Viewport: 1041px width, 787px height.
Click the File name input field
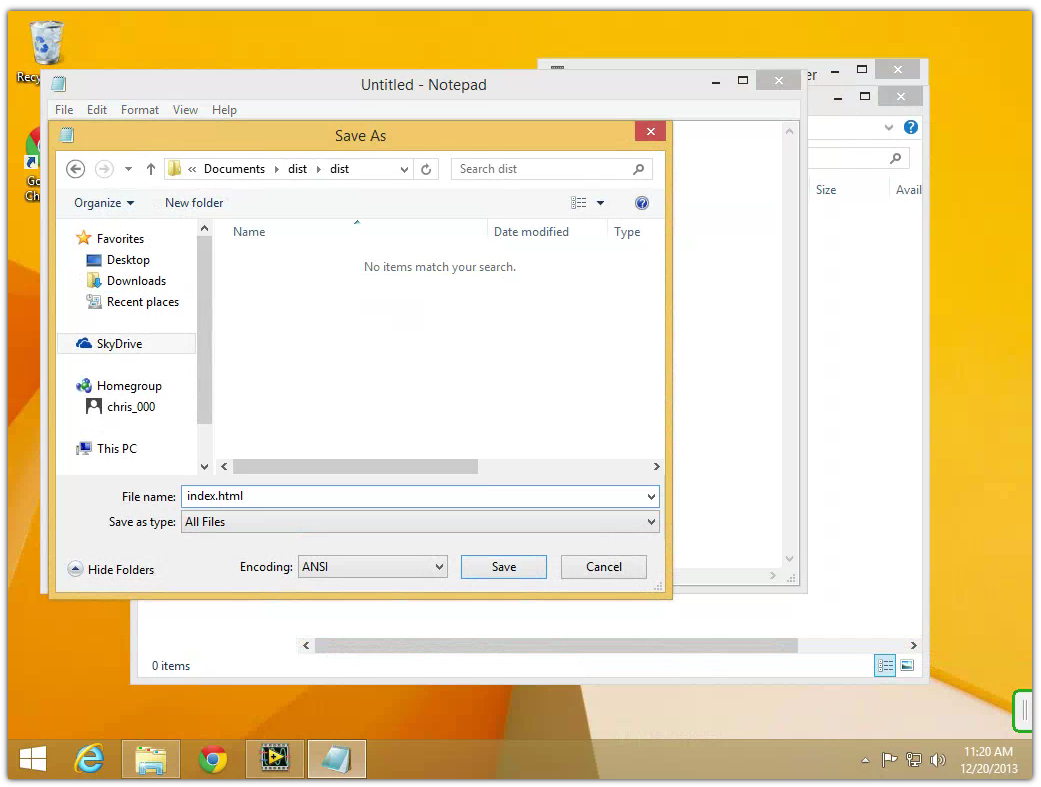[410, 496]
